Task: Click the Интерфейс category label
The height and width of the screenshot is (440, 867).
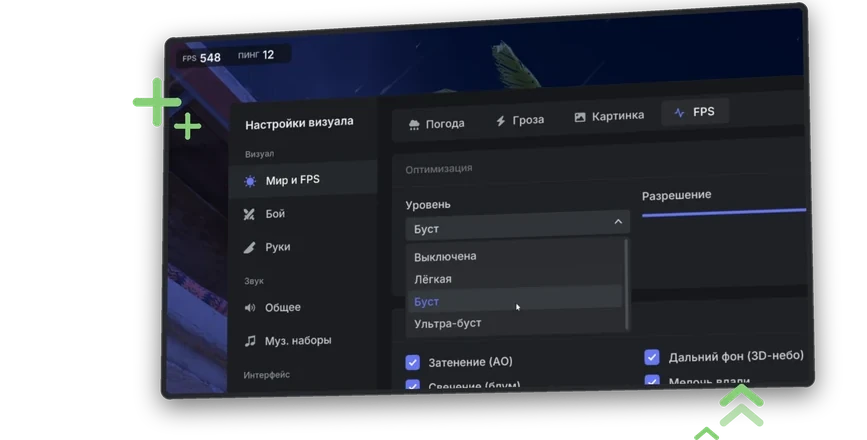Action: [x=267, y=375]
